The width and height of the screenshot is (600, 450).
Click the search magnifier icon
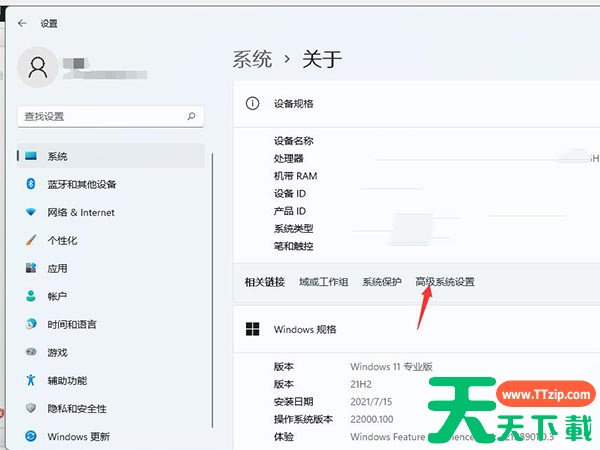[x=191, y=116]
